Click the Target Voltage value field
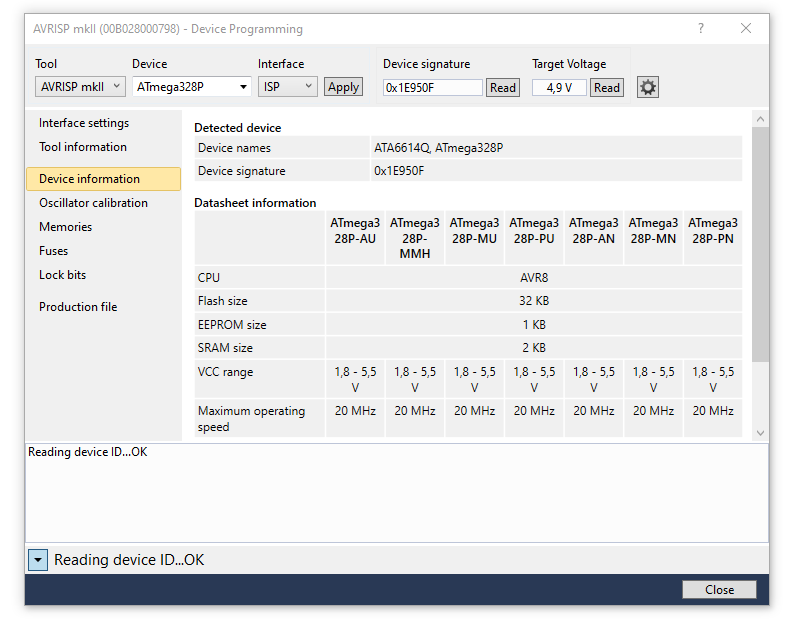This screenshot has height=623, width=795. (x=559, y=88)
